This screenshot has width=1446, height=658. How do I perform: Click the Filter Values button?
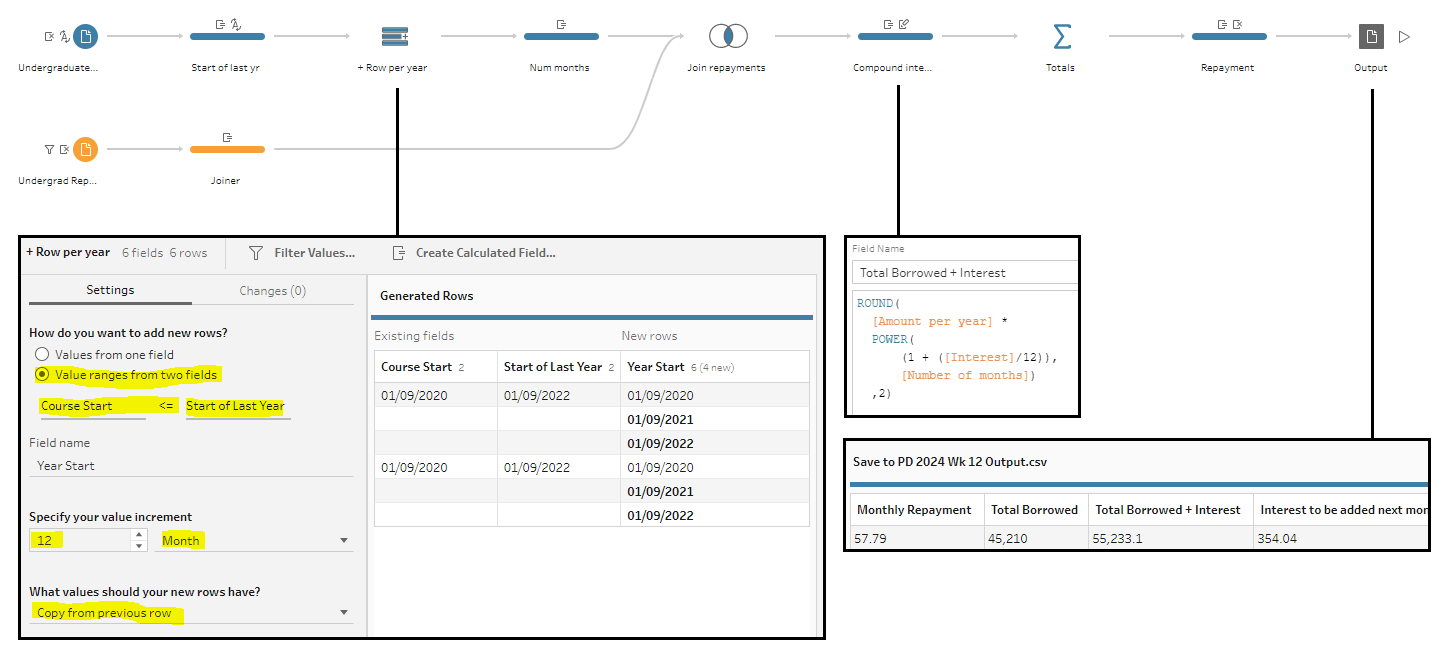302,253
